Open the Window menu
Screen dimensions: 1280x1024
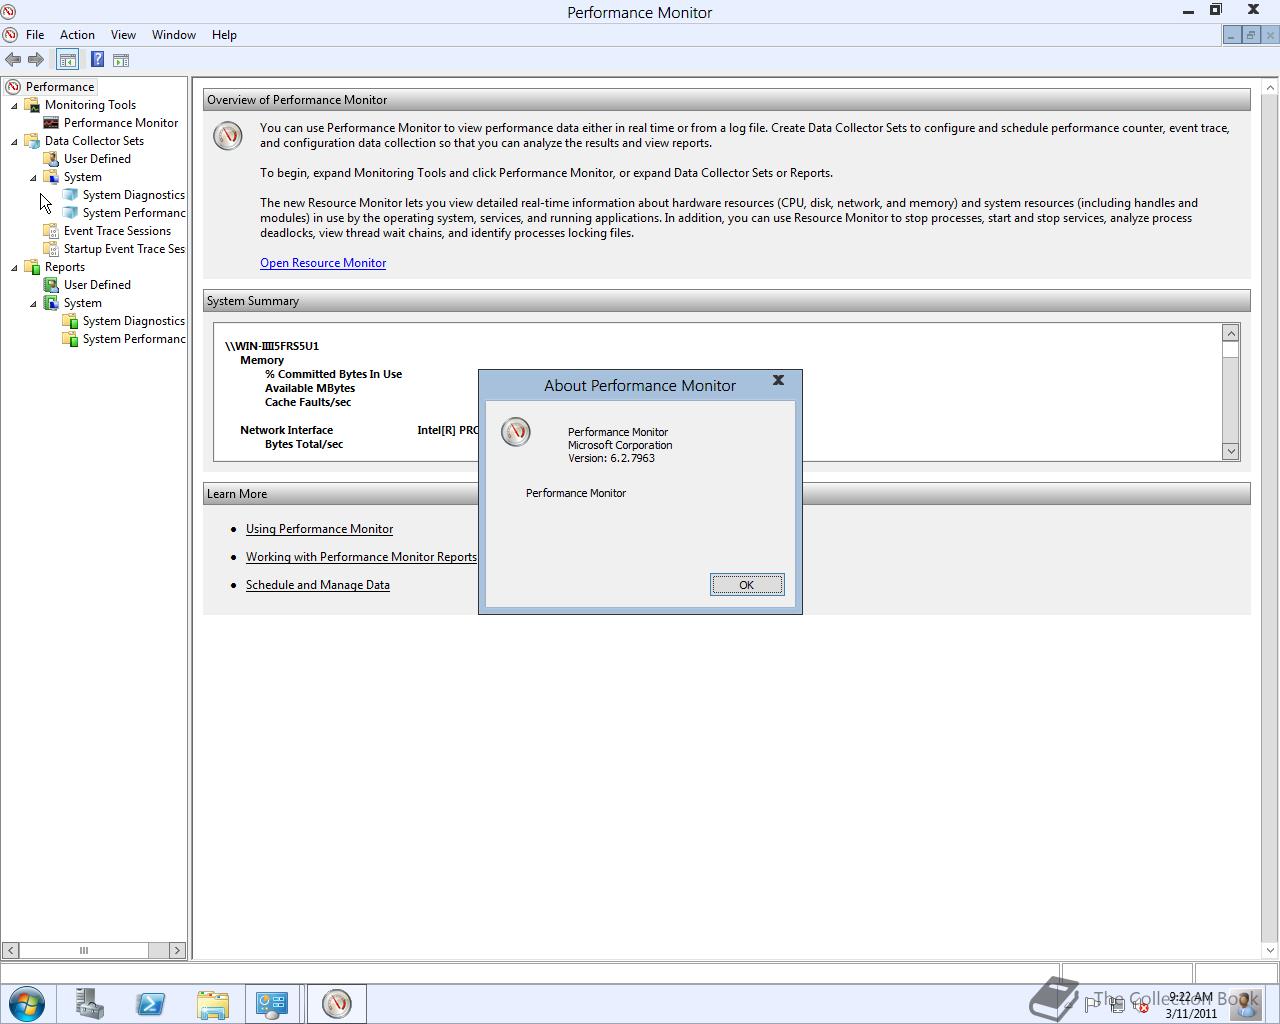(x=174, y=35)
